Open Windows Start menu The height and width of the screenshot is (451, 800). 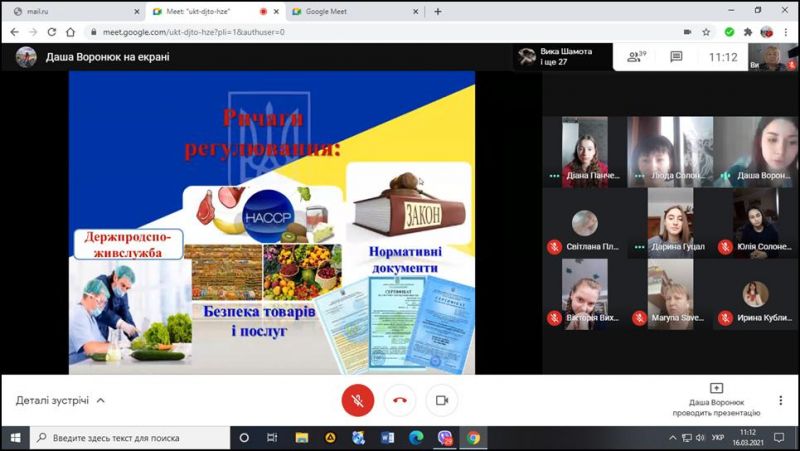point(15,438)
